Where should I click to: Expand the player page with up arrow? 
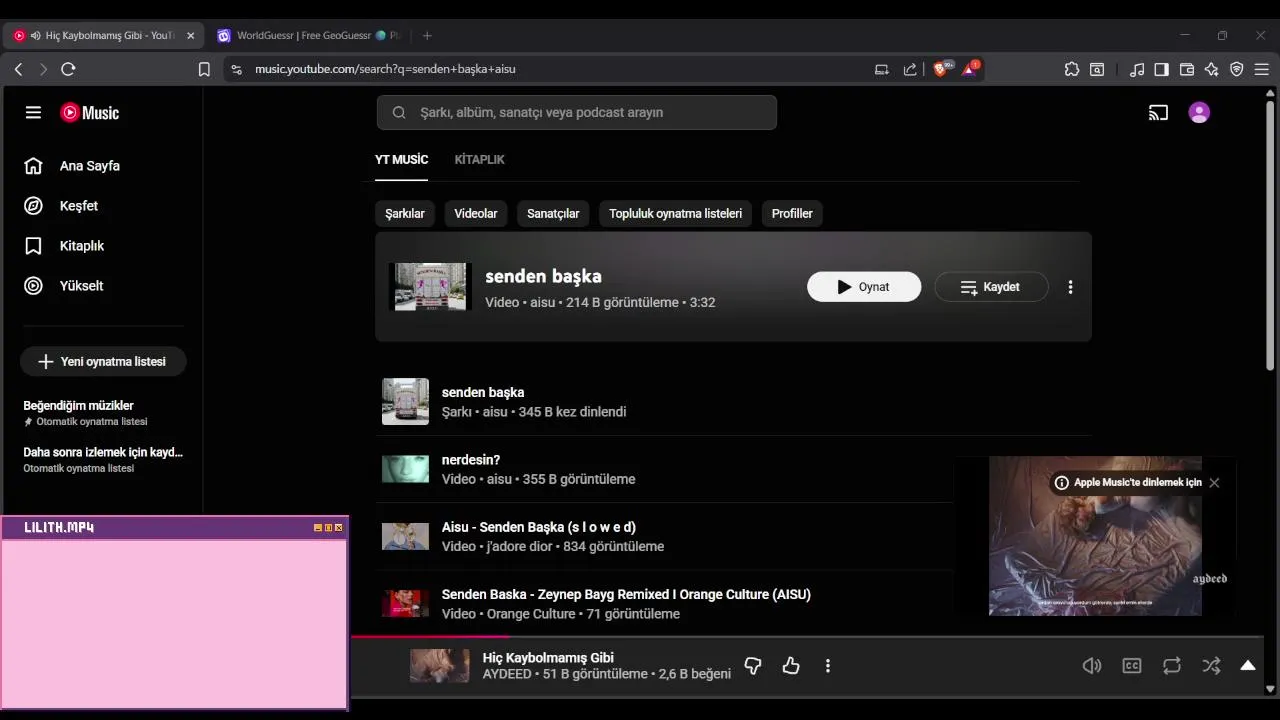[1248, 666]
